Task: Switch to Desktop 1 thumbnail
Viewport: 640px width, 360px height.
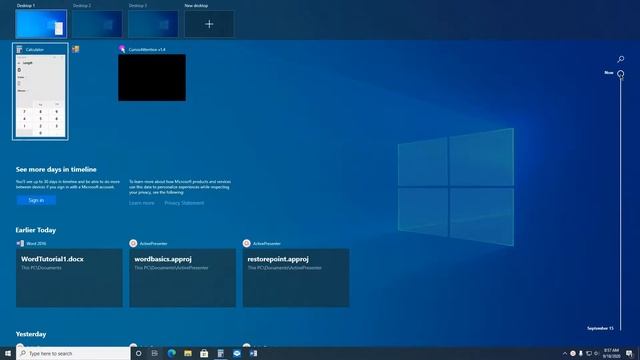Action: coord(41,24)
